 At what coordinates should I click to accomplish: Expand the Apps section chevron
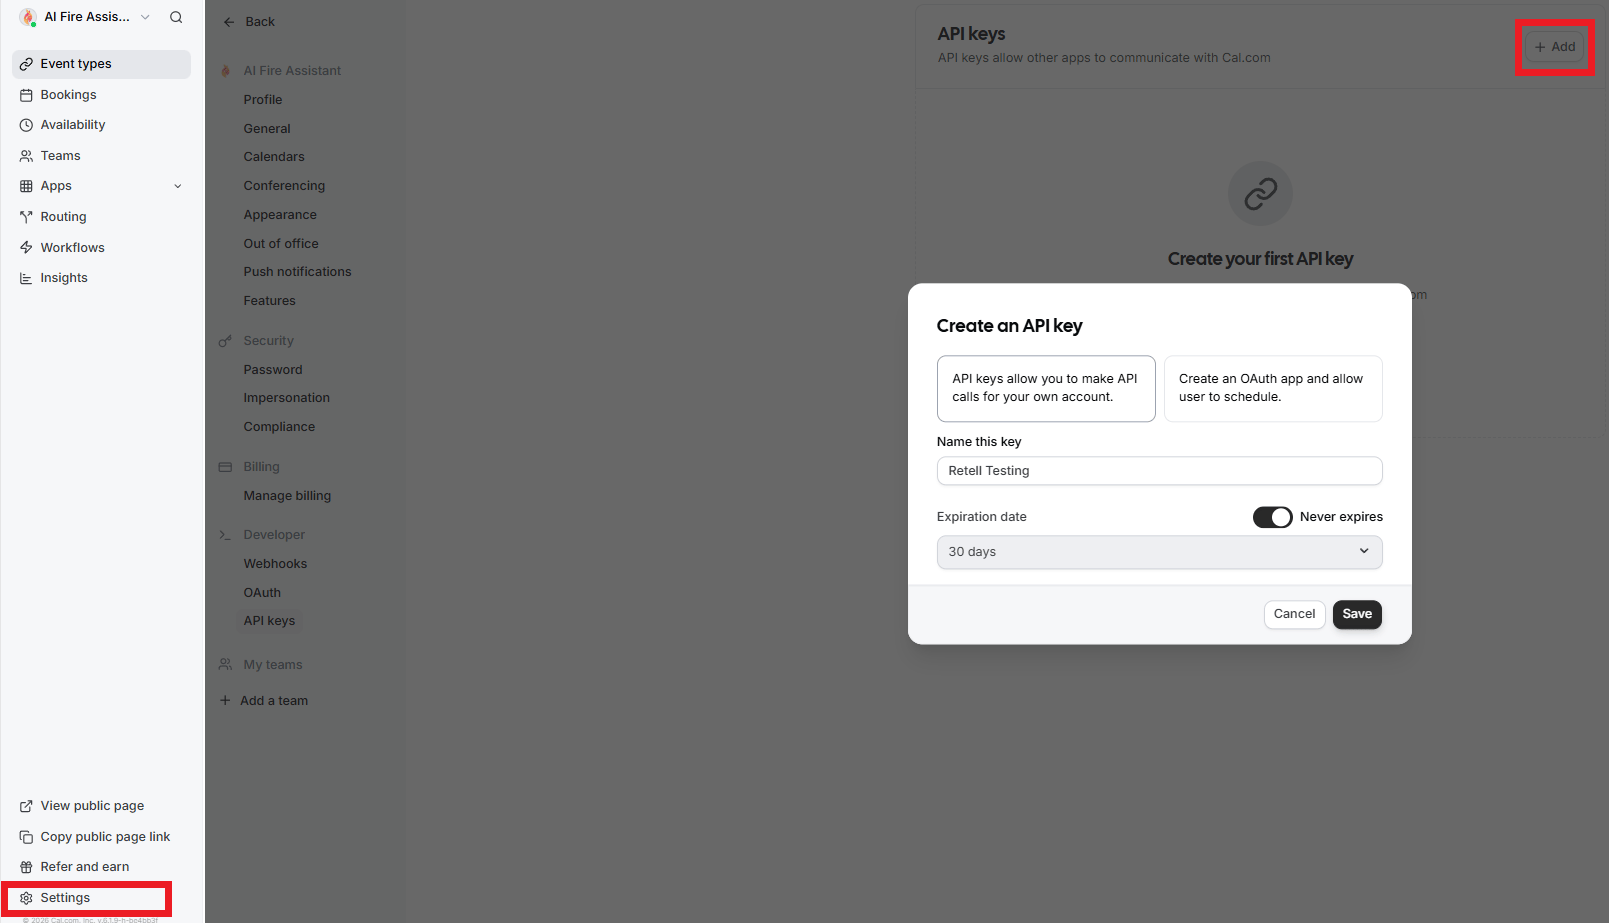(178, 186)
